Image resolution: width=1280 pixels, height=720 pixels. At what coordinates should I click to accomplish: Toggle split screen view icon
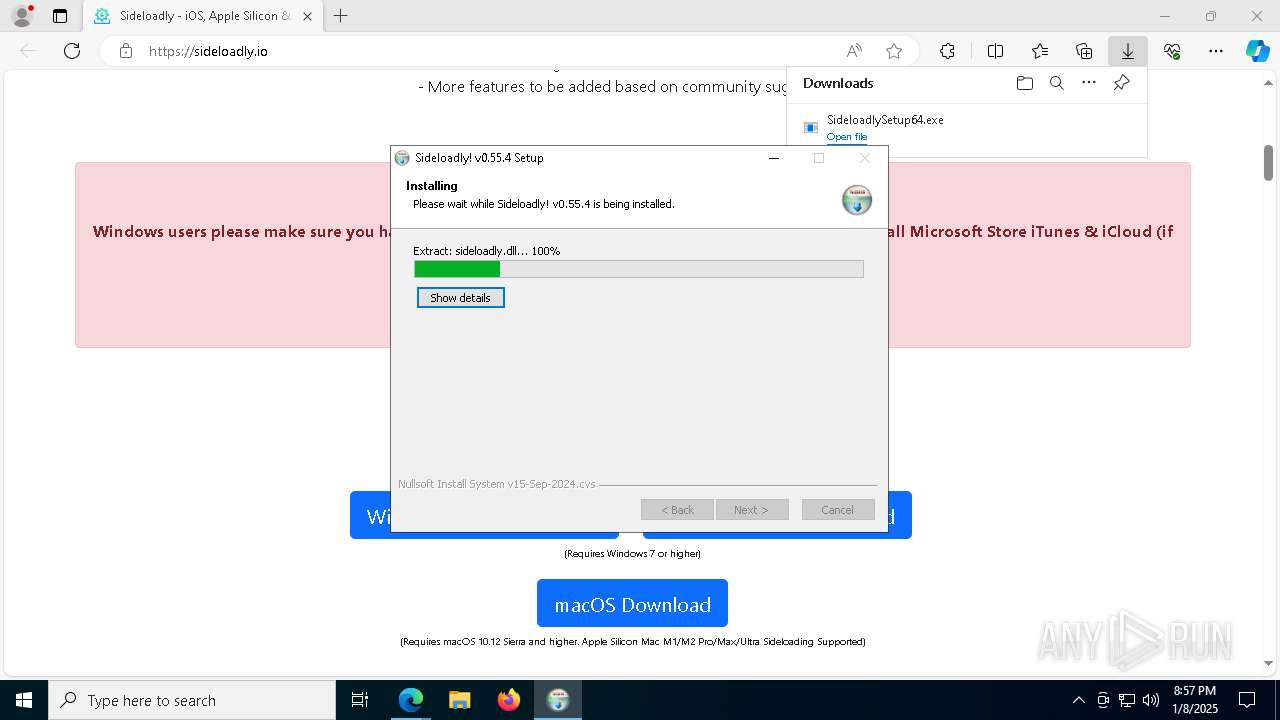click(995, 51)
